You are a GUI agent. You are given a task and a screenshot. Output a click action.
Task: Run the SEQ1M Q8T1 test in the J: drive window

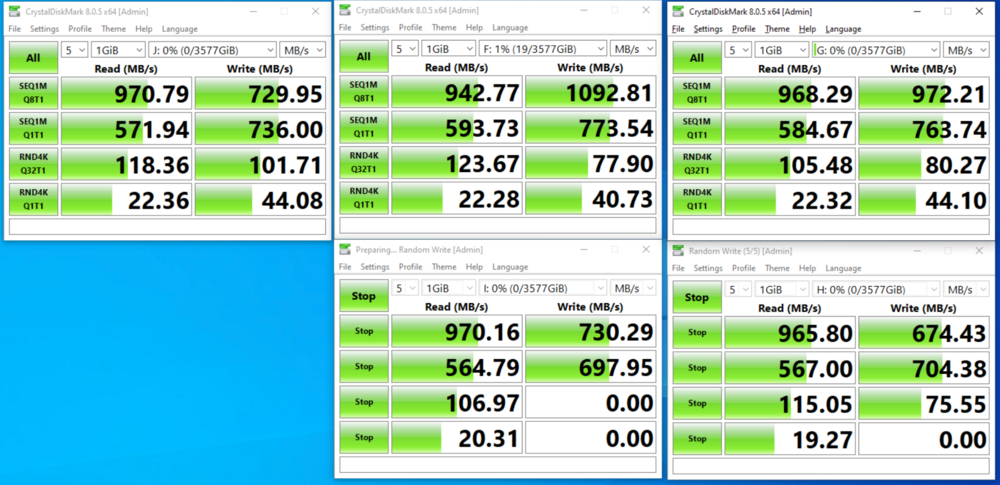(33, 94)
